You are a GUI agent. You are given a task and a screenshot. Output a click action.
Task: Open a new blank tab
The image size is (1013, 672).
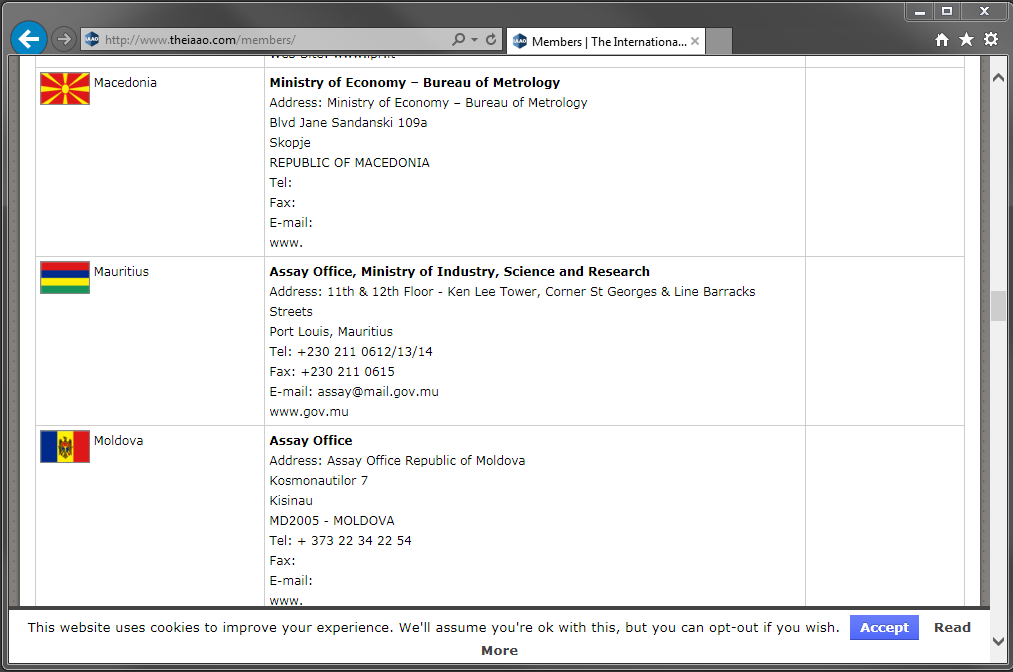tap(719, 41)
